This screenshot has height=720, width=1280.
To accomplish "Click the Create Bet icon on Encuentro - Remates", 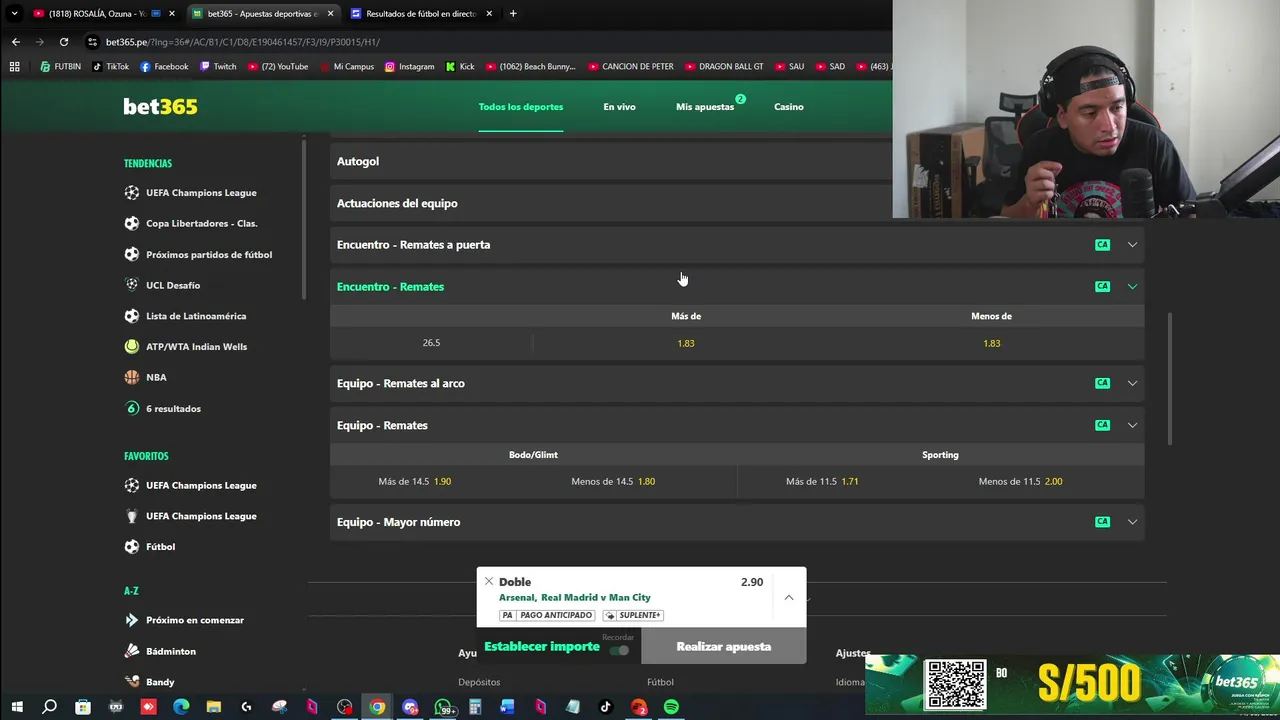I will (1102, 287).
